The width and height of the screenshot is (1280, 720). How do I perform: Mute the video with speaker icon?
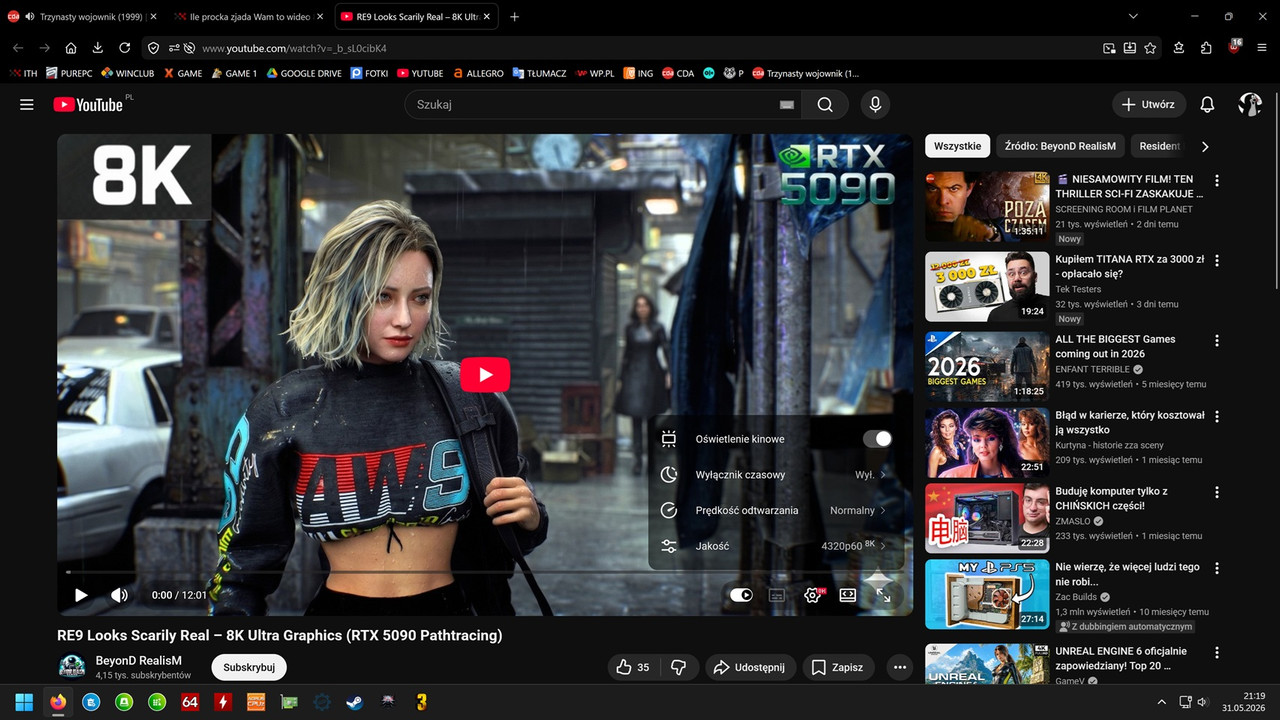point(119,595)
